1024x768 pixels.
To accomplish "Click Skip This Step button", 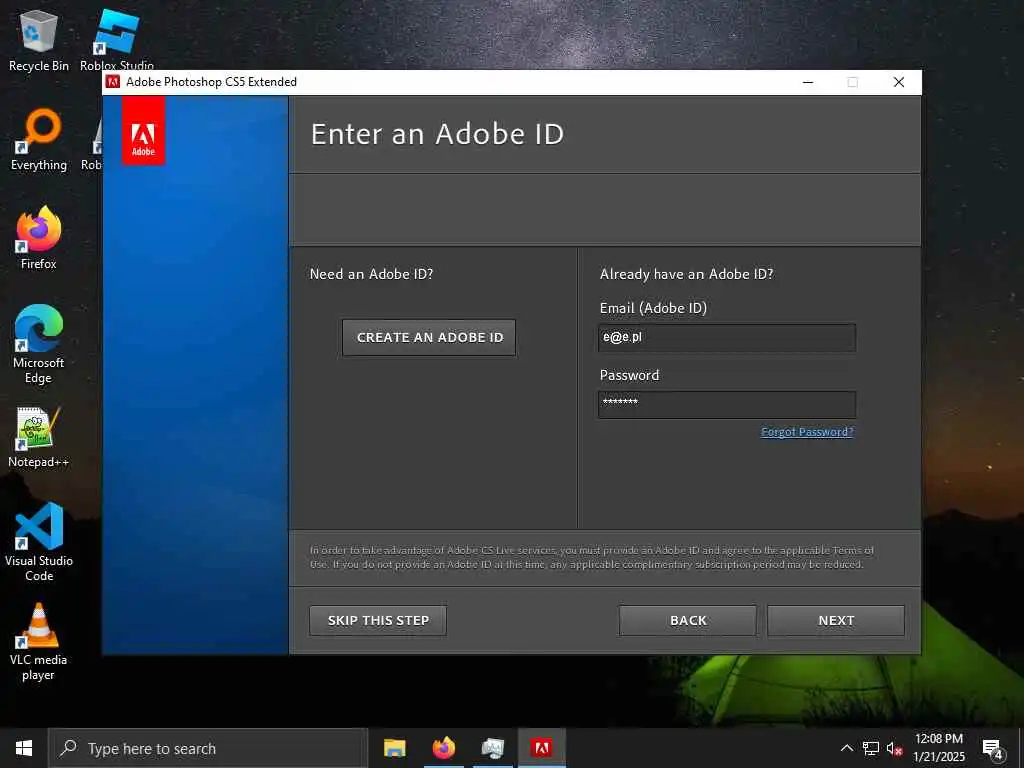I will coord(378,620).
